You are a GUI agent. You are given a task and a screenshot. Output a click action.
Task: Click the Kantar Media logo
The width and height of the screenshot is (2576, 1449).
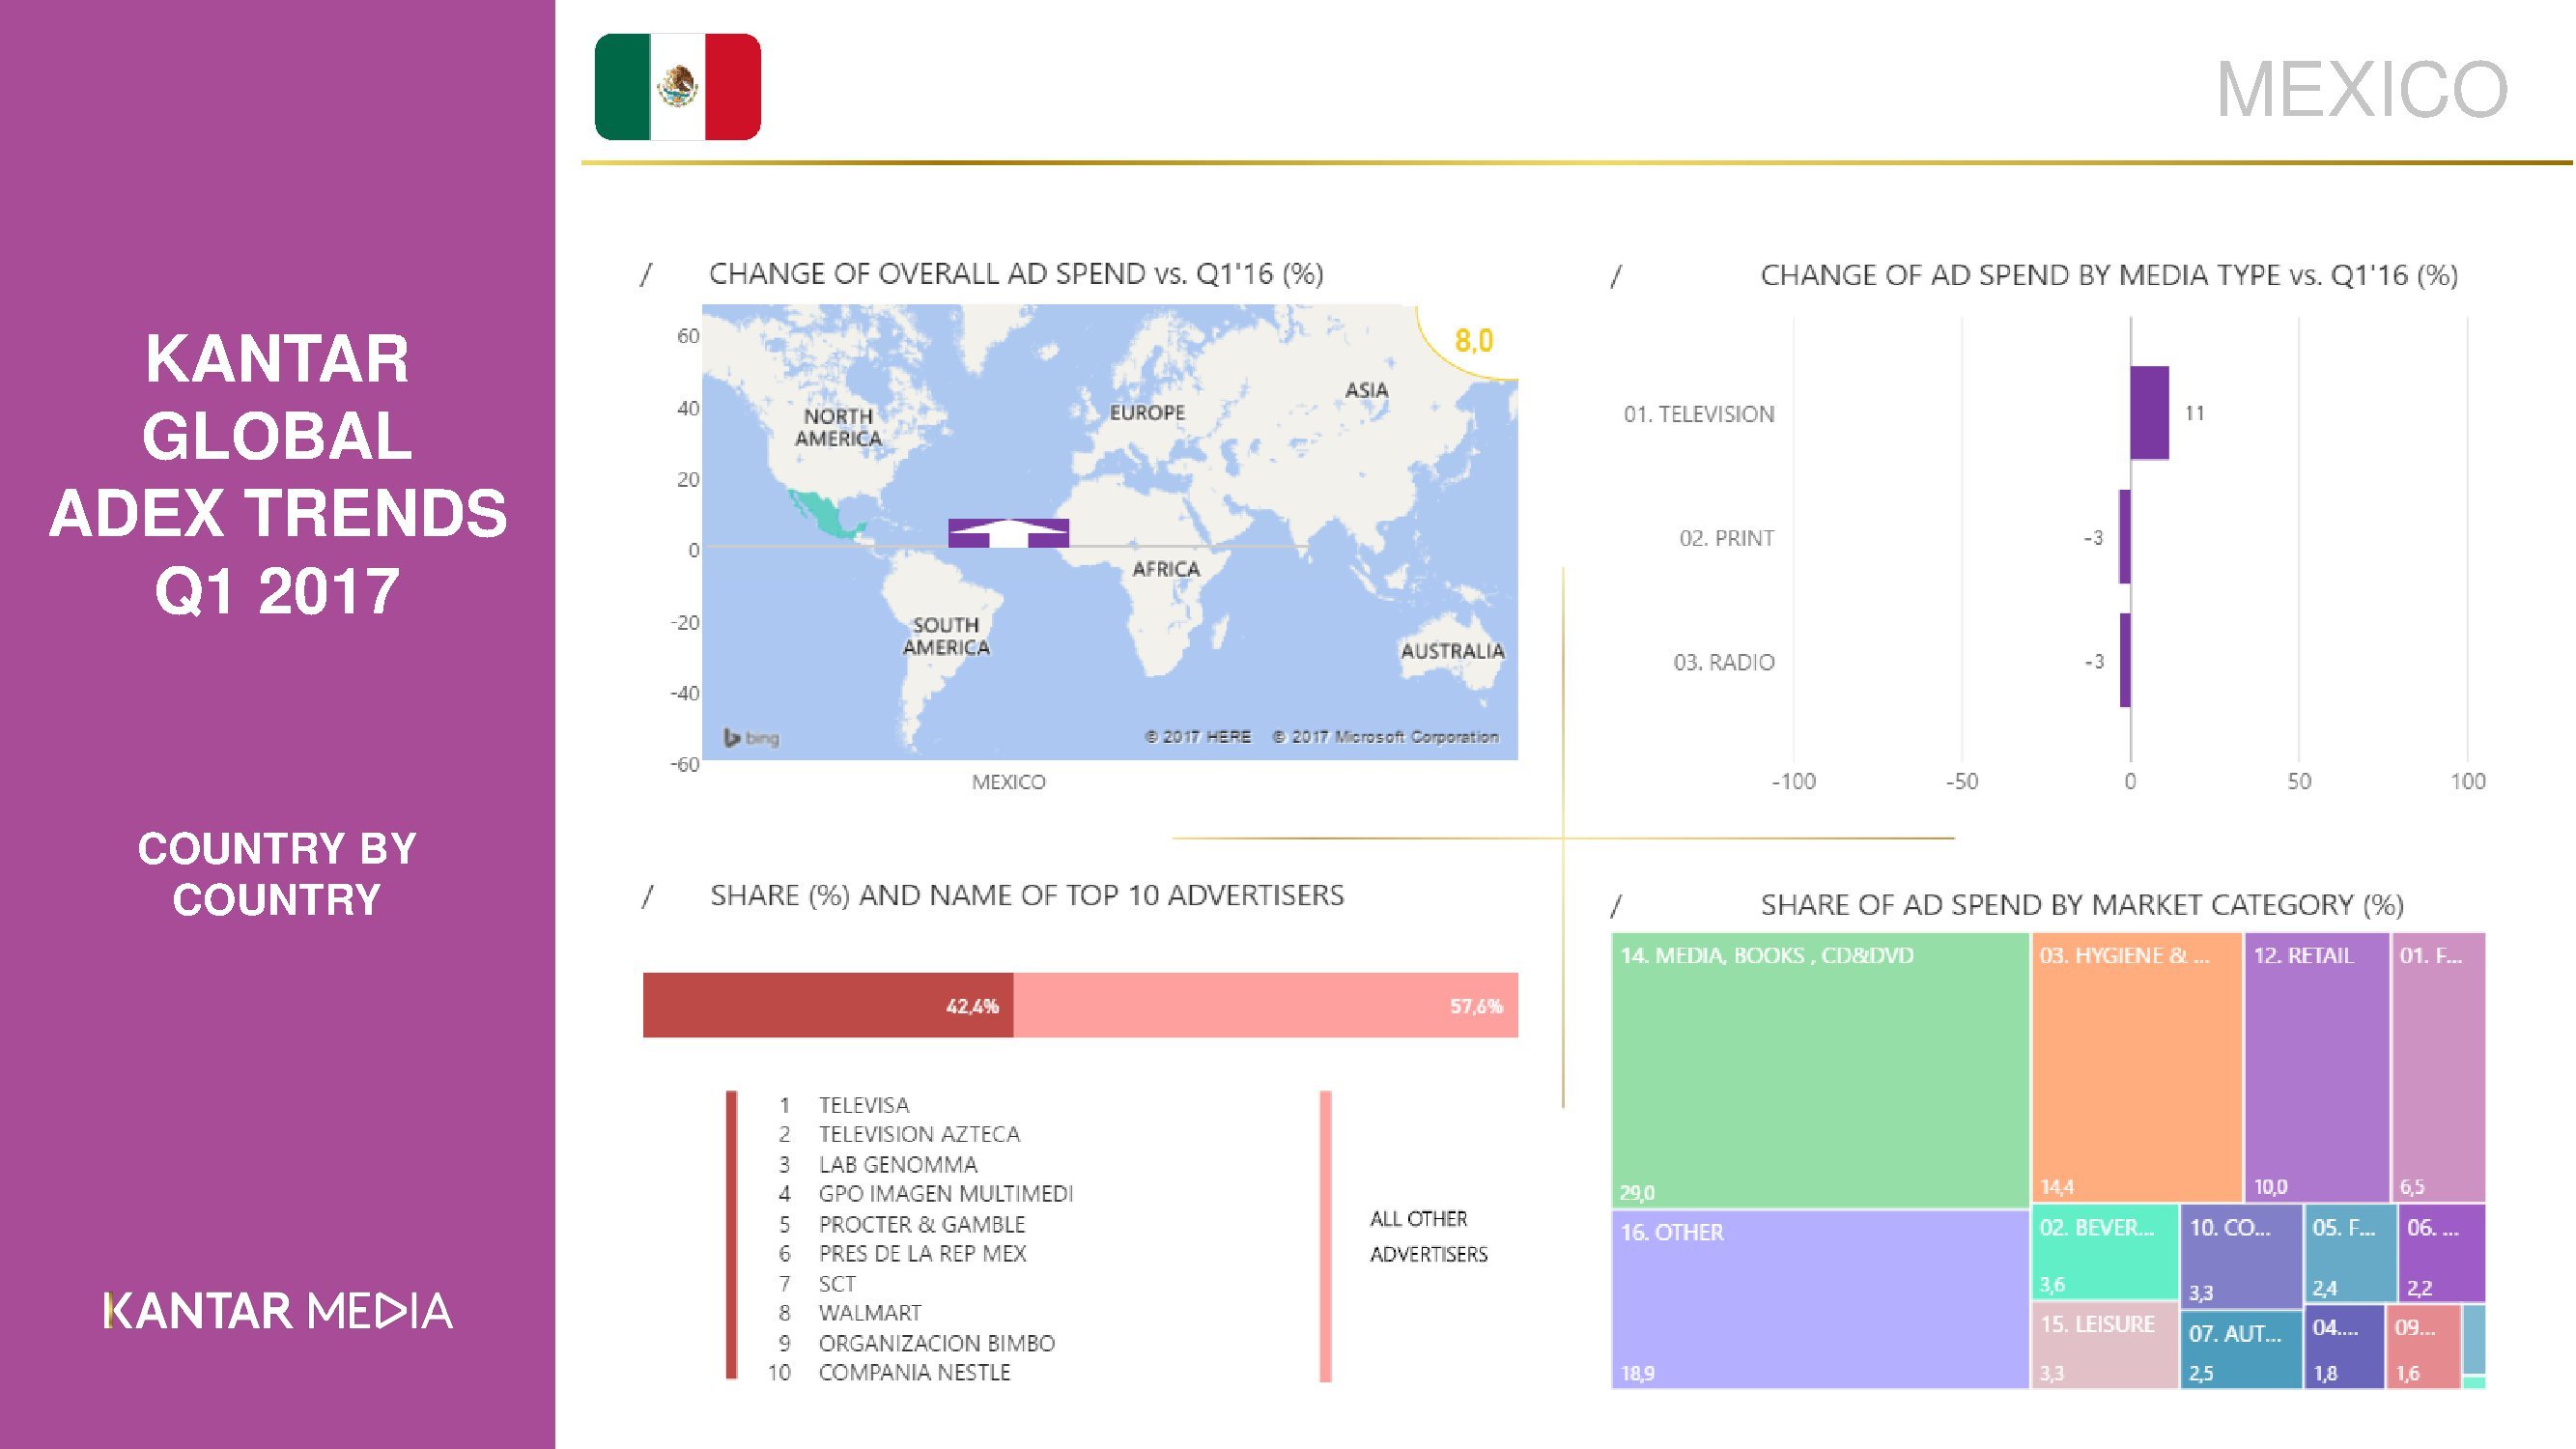[x=278, y=1311]
